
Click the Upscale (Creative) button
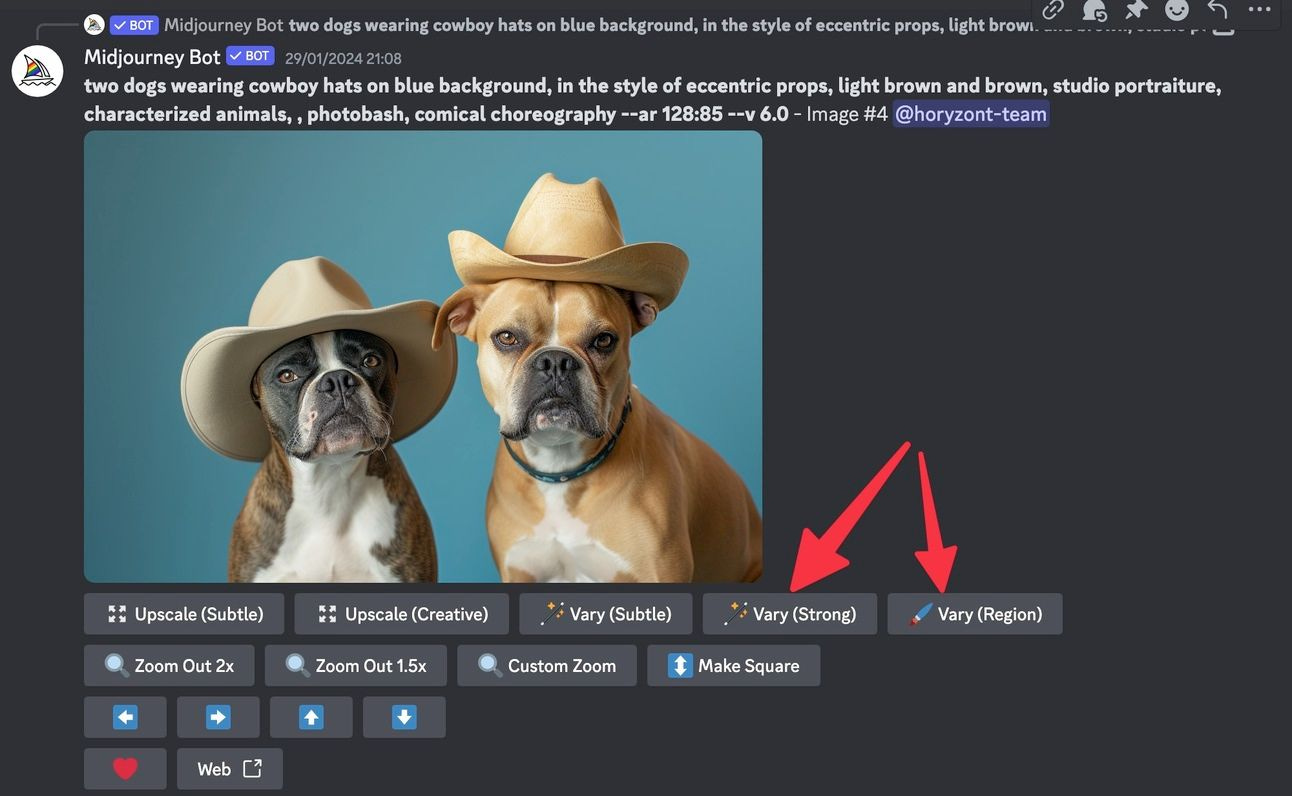(x=401, y=614)
